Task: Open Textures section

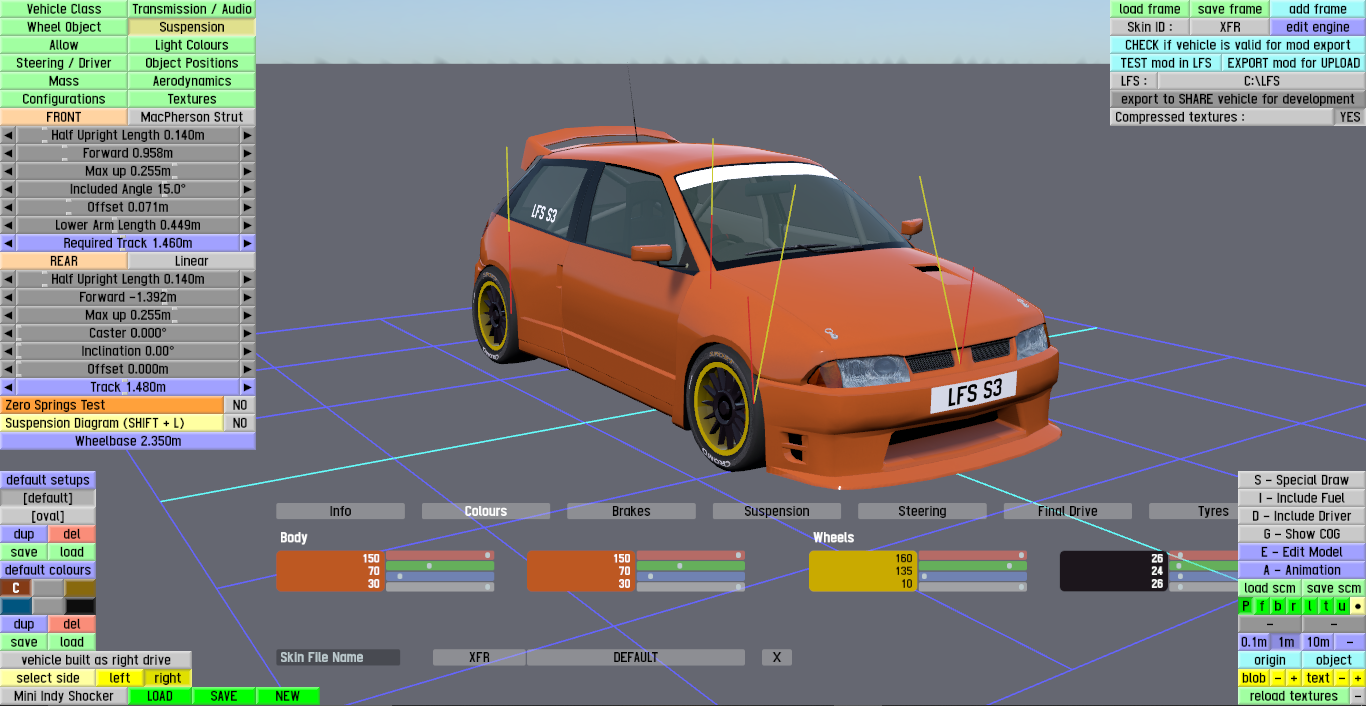Action: (x=192, y=99)
